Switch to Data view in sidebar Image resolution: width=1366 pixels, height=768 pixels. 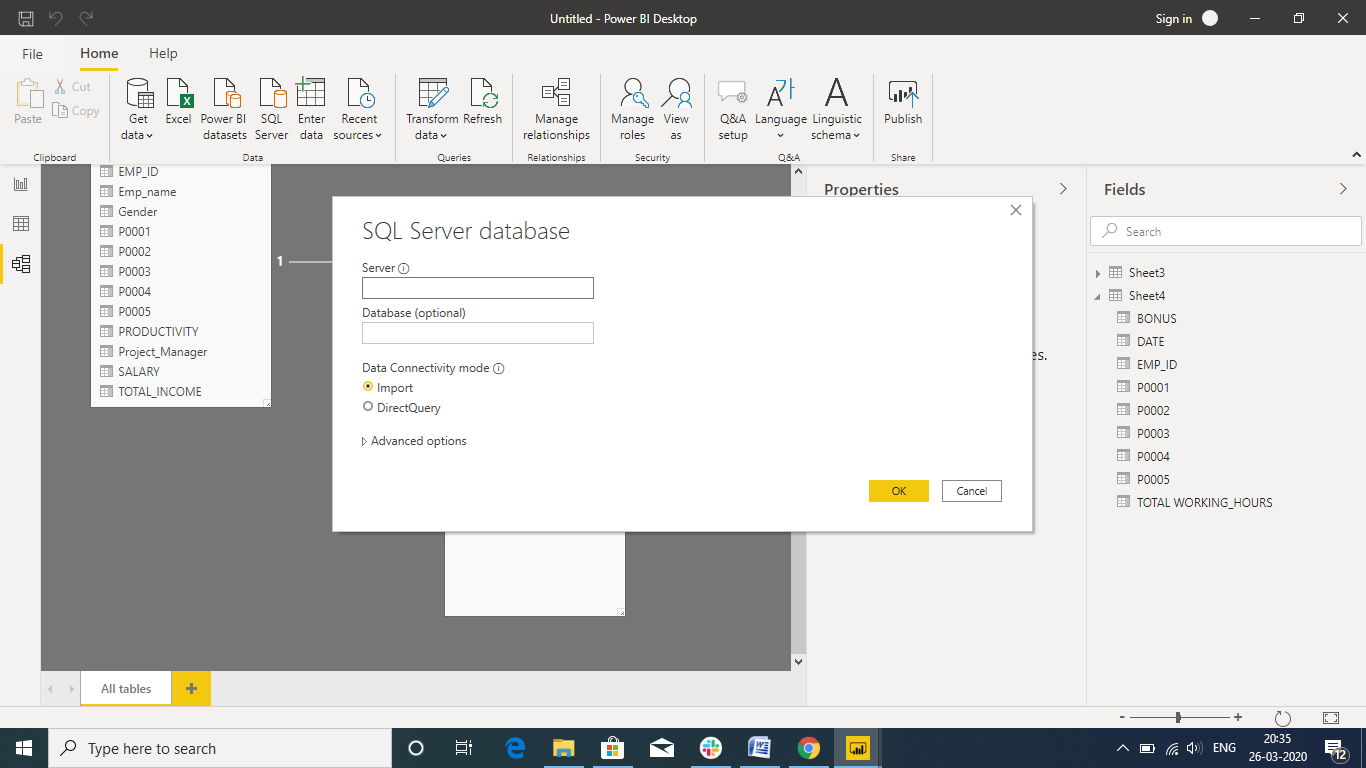[21, 224]
